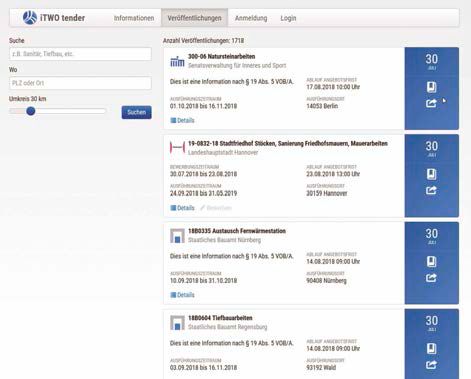
Task: Click the Senatsverwaltung Berlin logo
Action: point(177,61)
